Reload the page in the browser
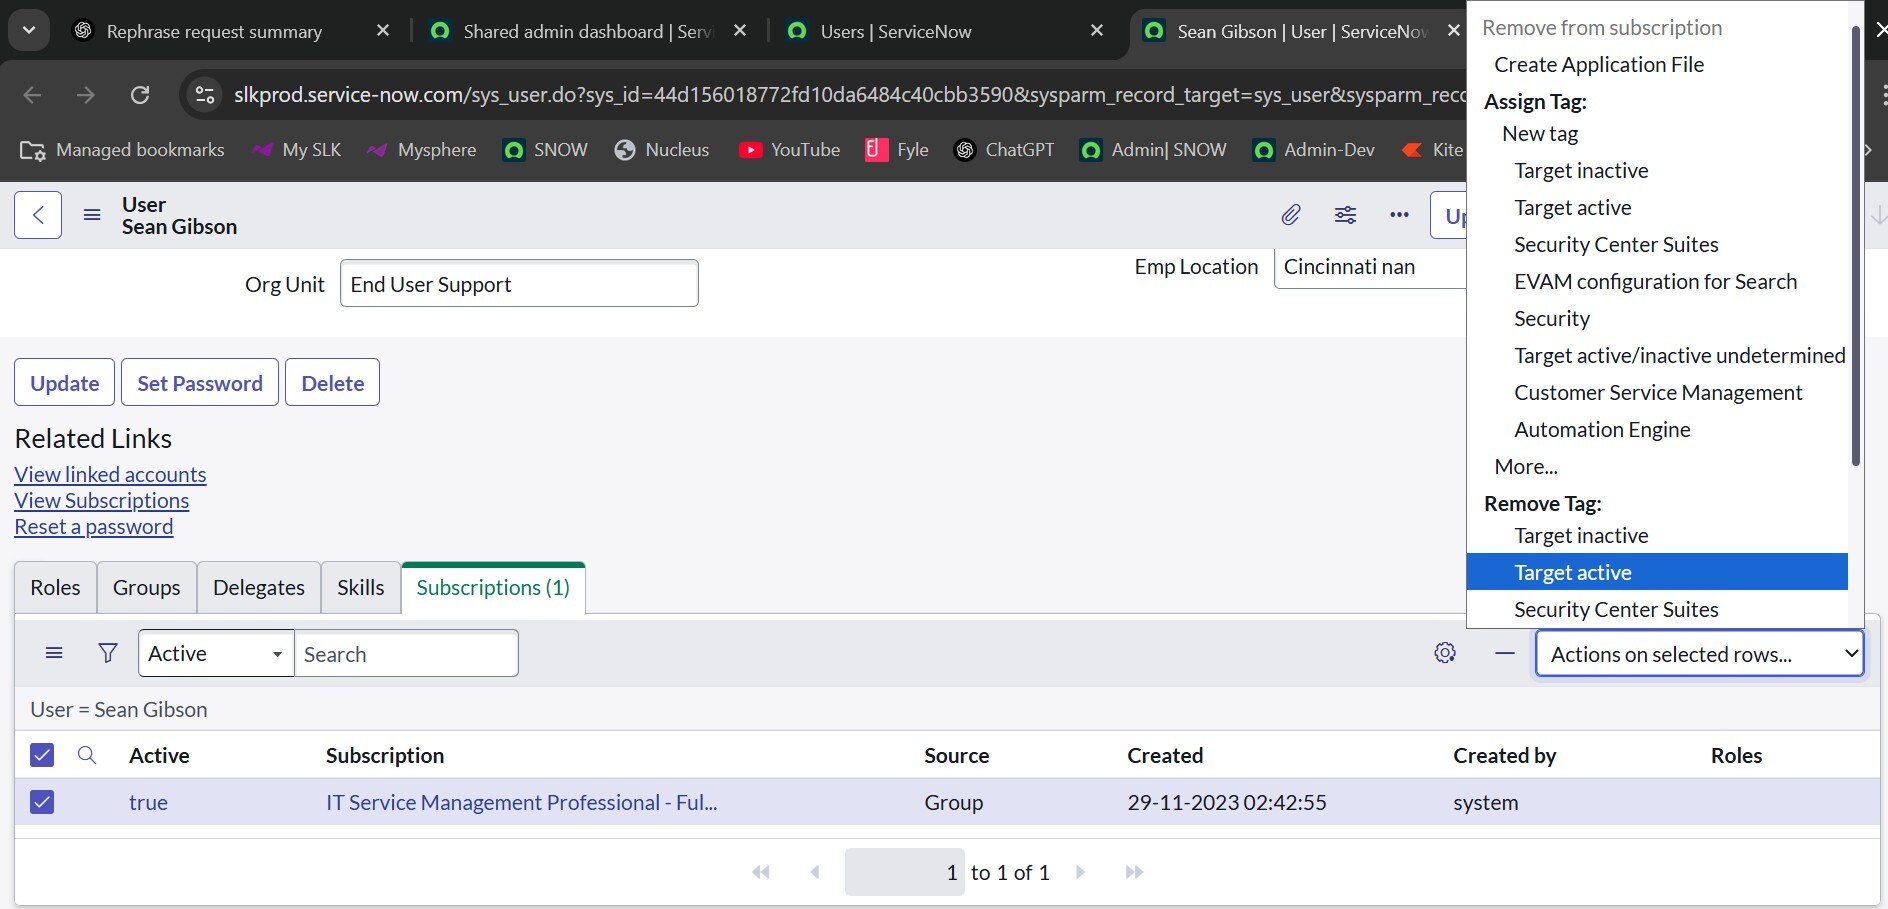The height and width of the screenshot is (909, 1888). pos(140,95)
